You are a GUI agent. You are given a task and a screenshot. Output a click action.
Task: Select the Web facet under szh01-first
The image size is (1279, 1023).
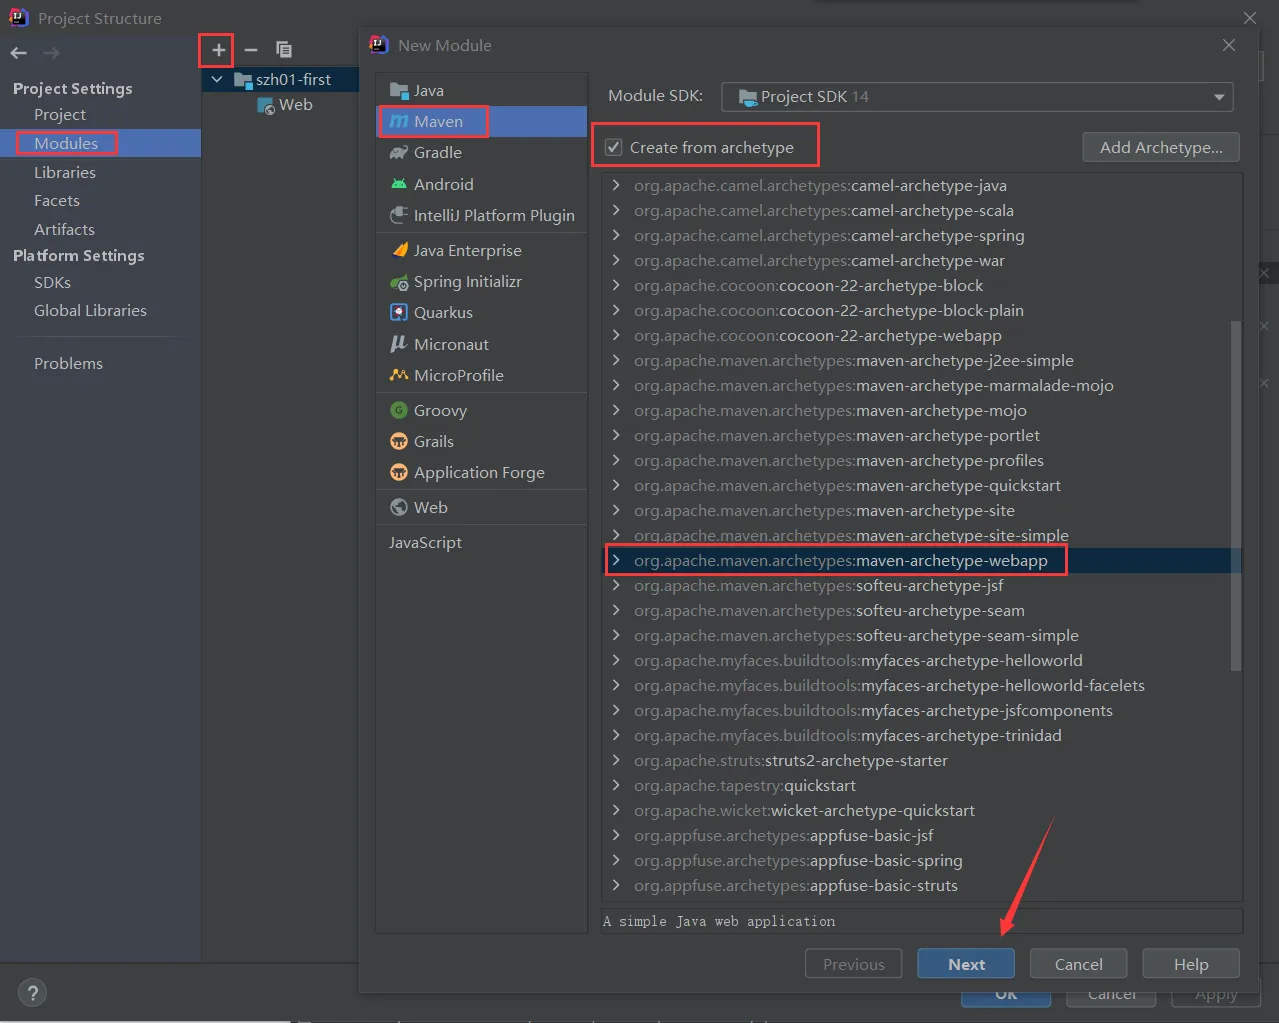(285, 105)
